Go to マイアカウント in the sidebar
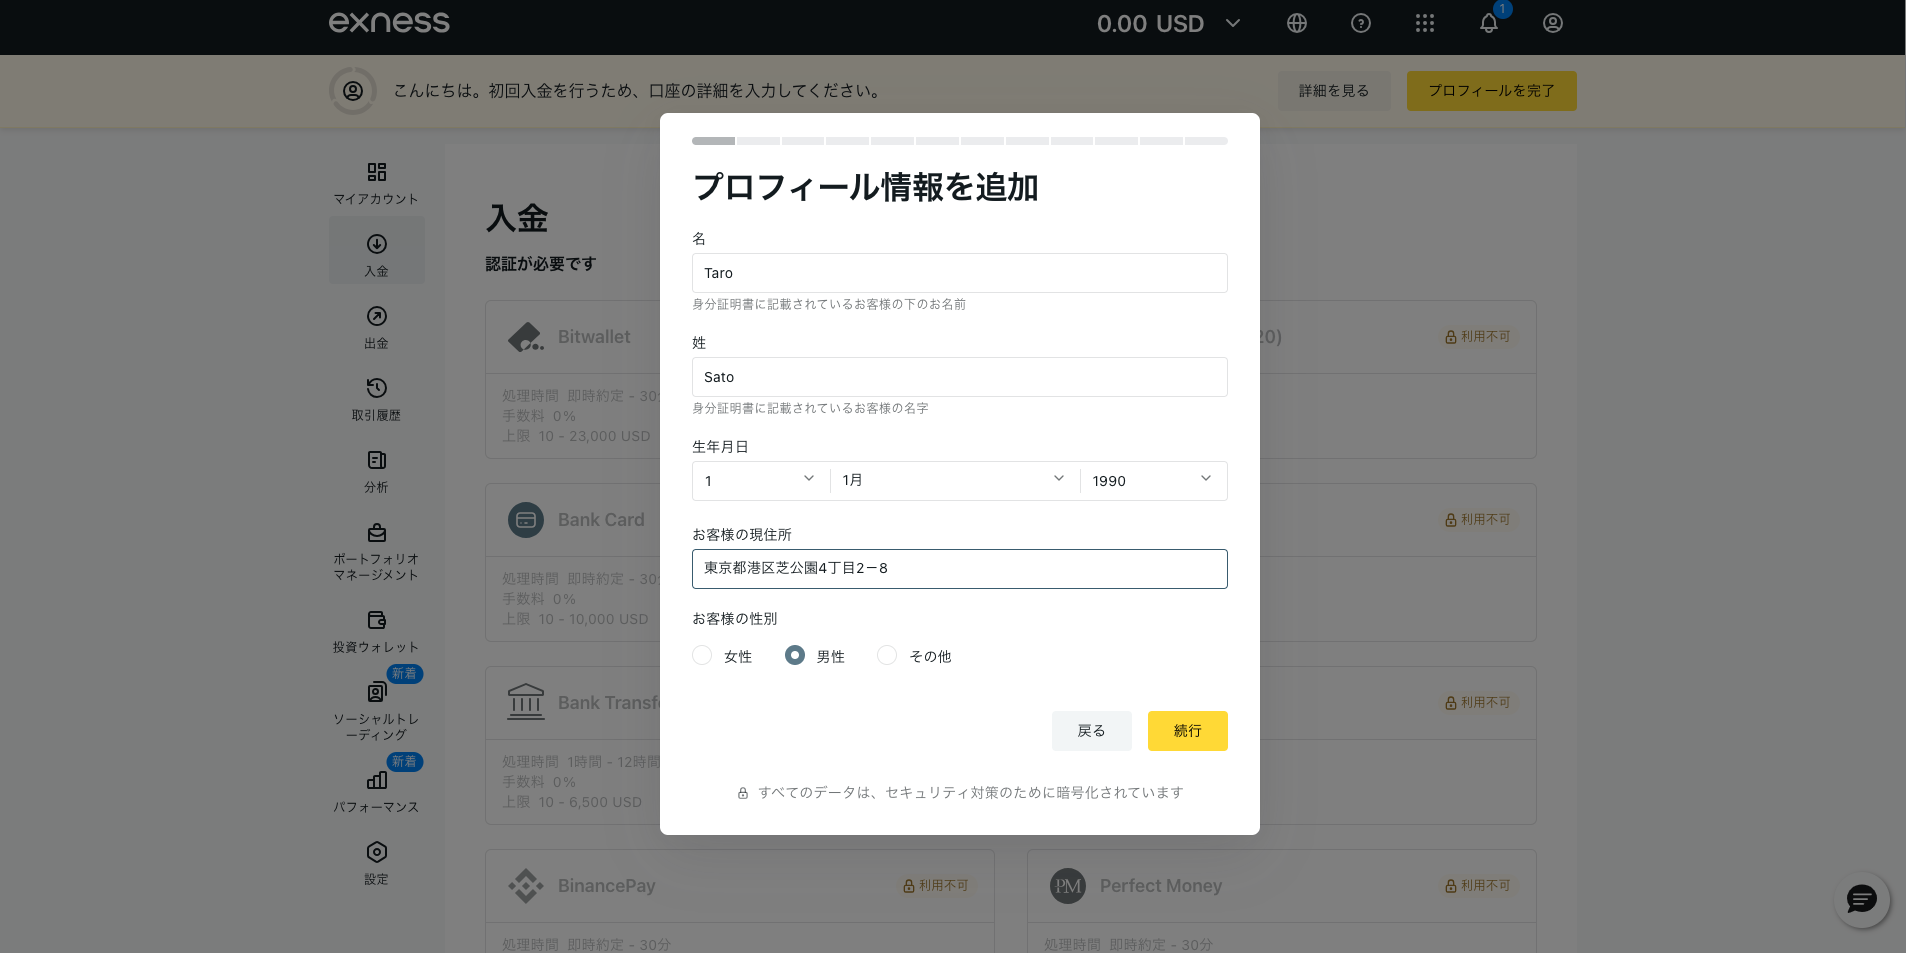 (376, 183)
